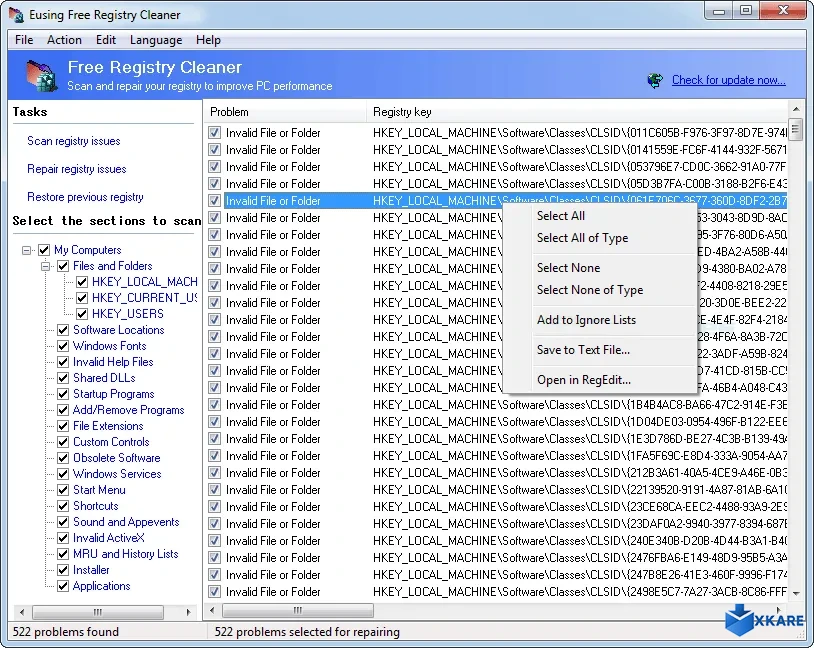
Task: Collapse the Files and Folders node
Action: 46,266
